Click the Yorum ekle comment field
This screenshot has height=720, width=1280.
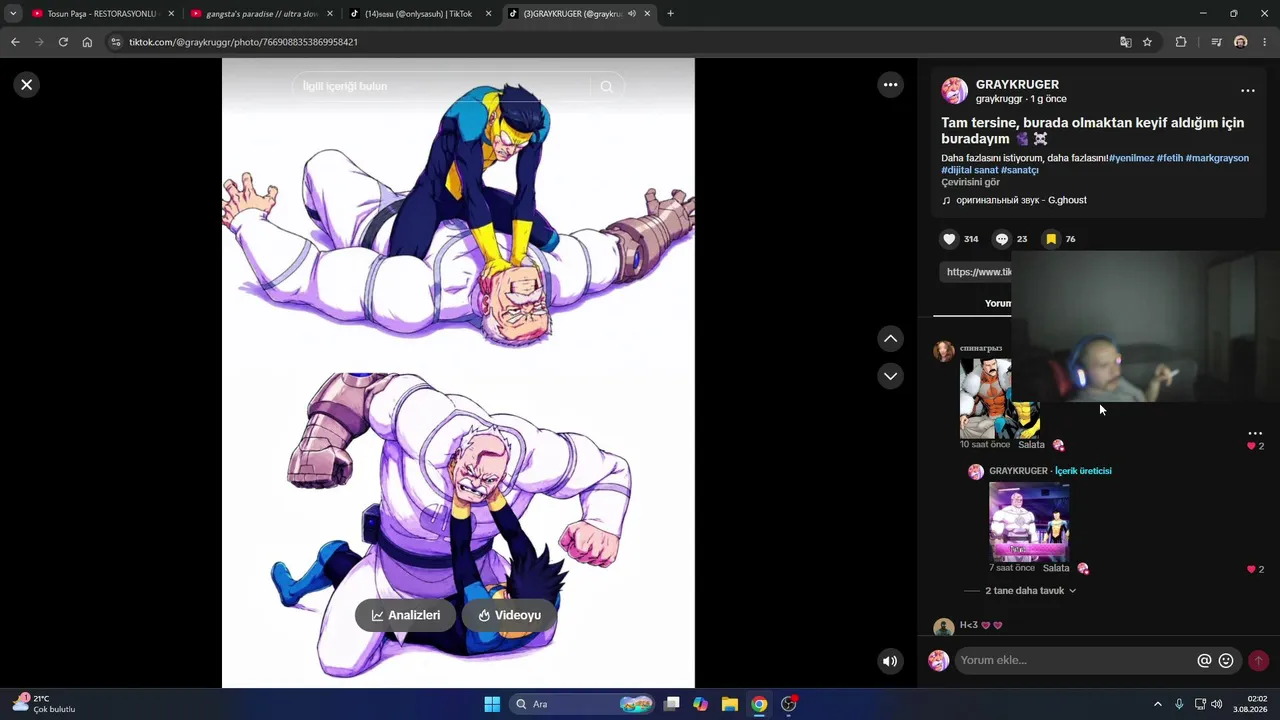1076,661
